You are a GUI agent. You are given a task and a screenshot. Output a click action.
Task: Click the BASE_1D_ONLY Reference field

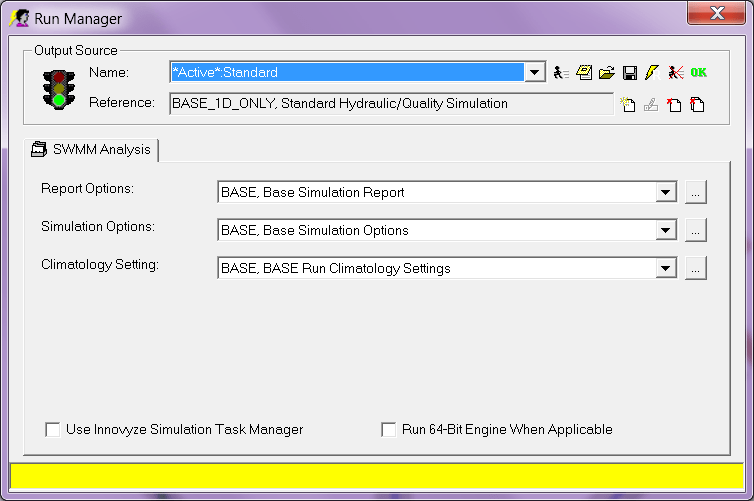[391, 104]
